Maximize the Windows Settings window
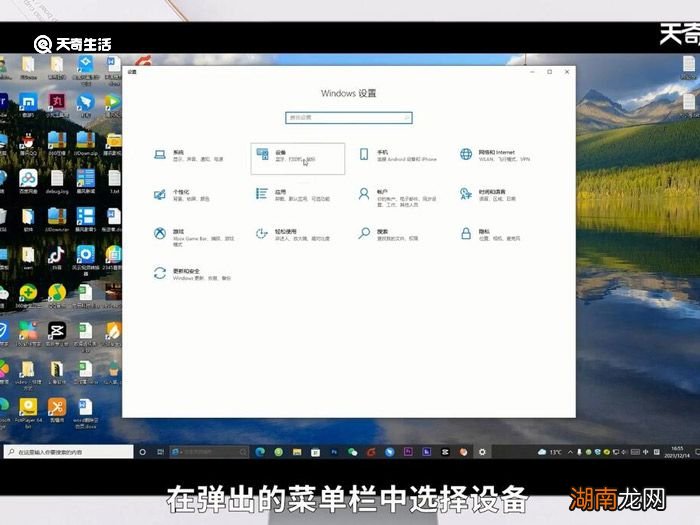700x525 pixels. [x=550, y=72]
